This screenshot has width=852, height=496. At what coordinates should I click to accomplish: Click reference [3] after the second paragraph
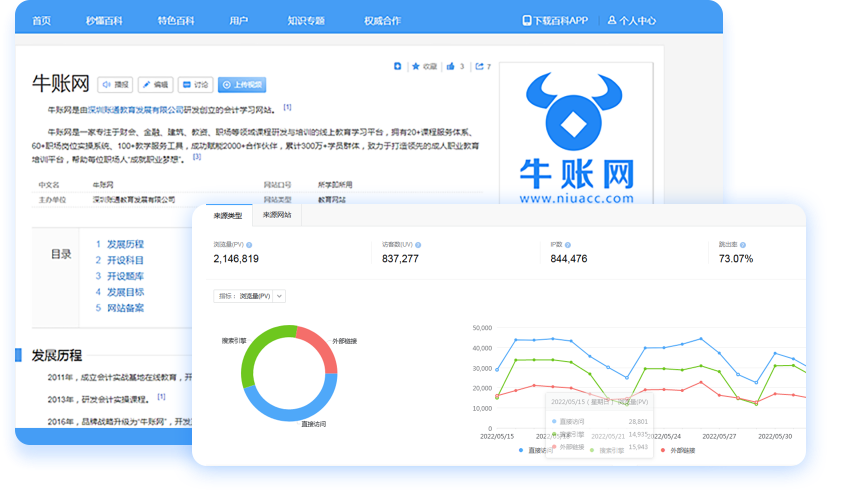(x=197, y=156)
